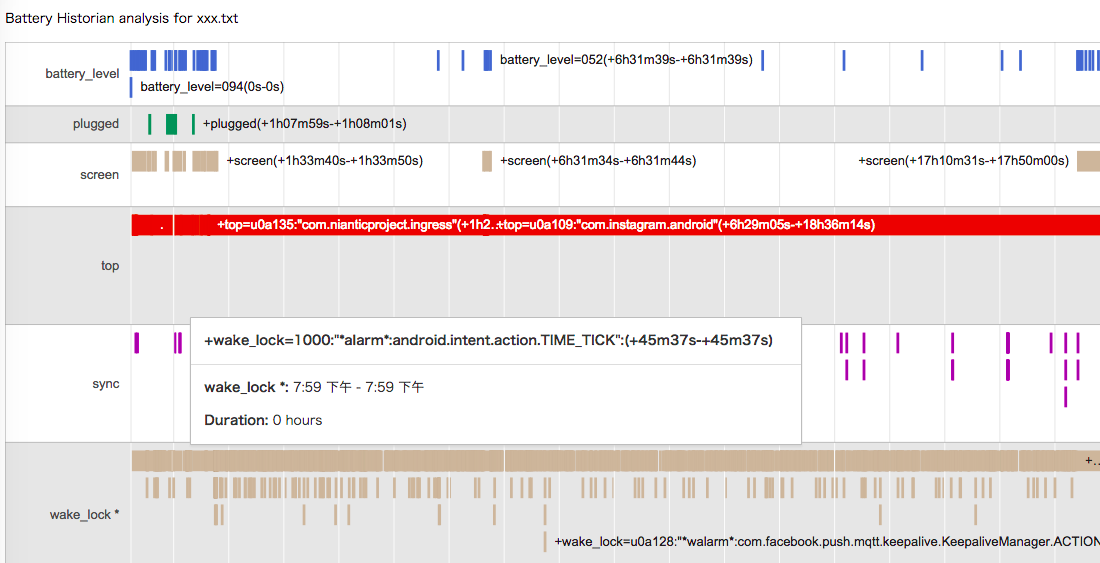The width and height of the screenshot is (1100, 563).
Task: Click the plugged row label
Action: coord(96,124)
